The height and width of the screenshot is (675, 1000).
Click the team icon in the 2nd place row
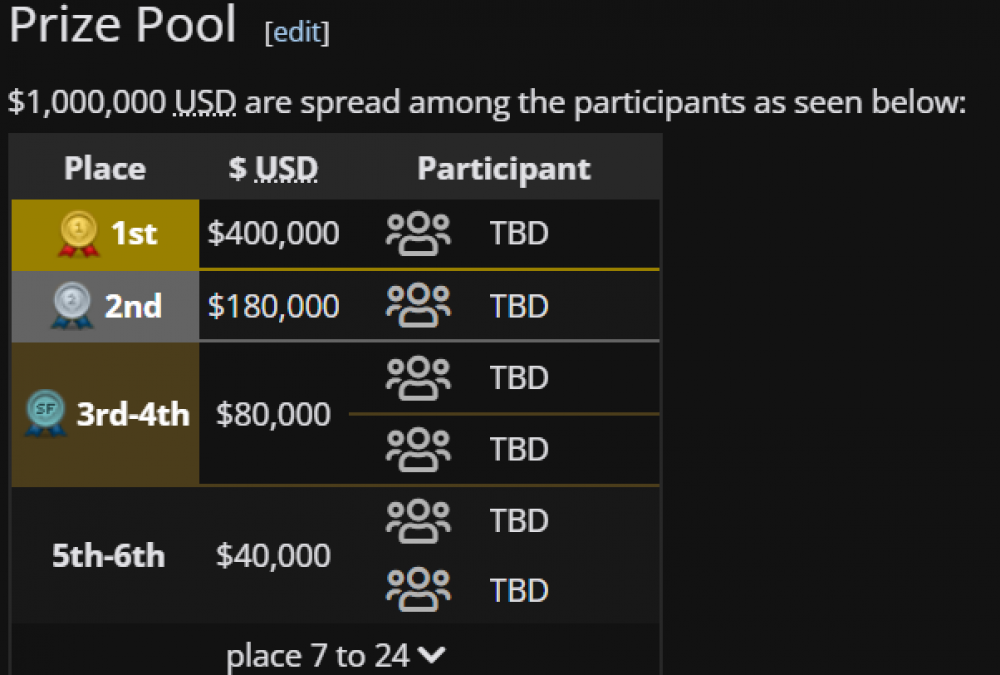point(418,306)
